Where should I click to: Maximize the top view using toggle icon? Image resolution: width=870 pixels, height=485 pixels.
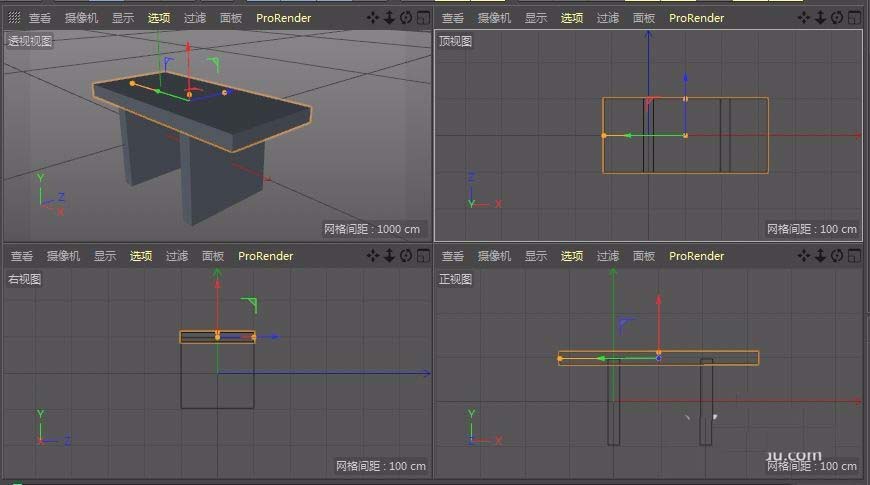coord(855,18)
